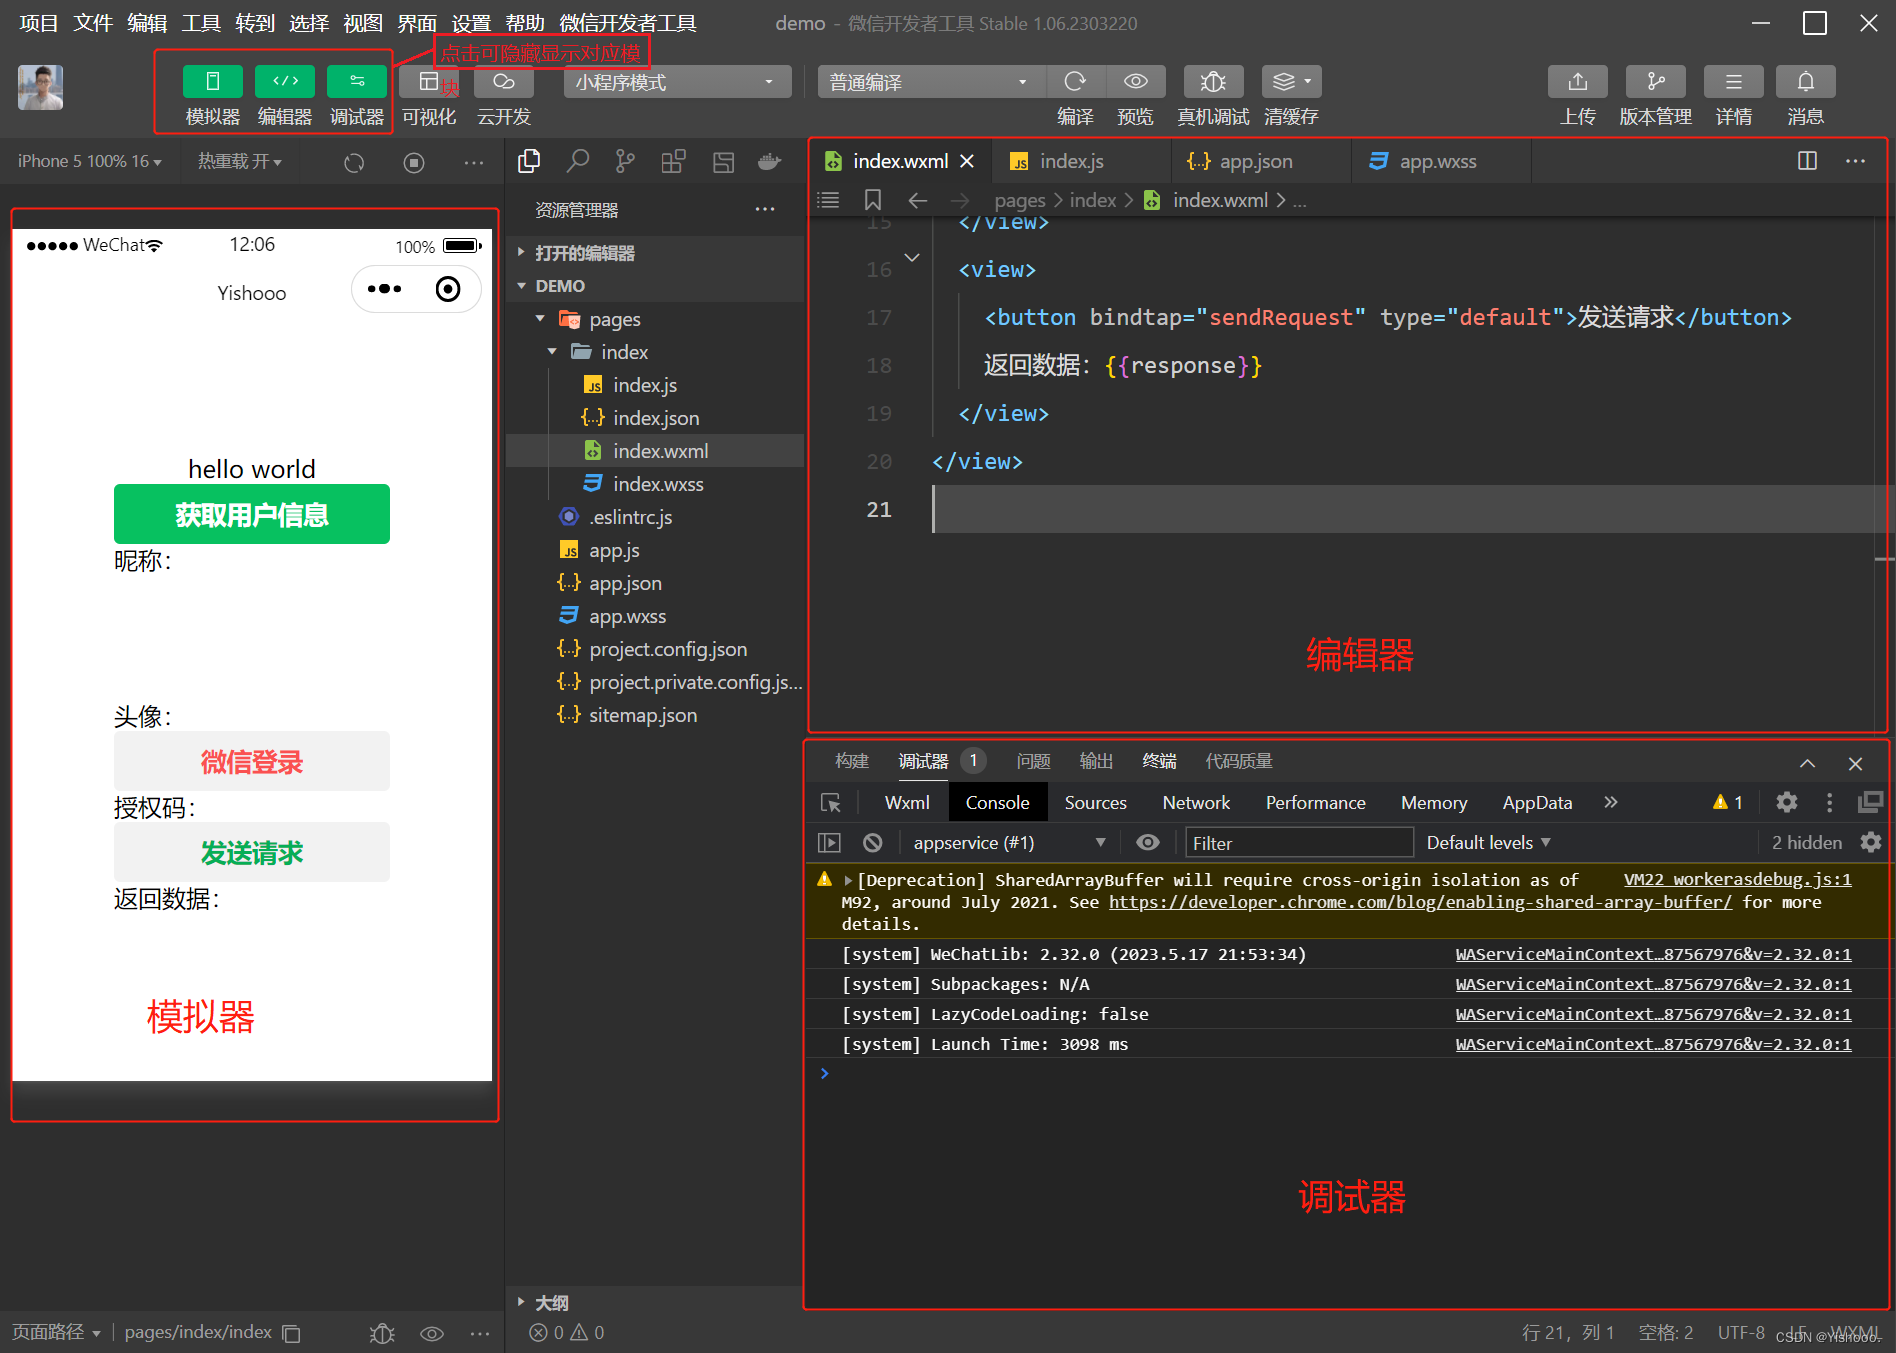Click the compile refresh icon

click(1075, 81)
